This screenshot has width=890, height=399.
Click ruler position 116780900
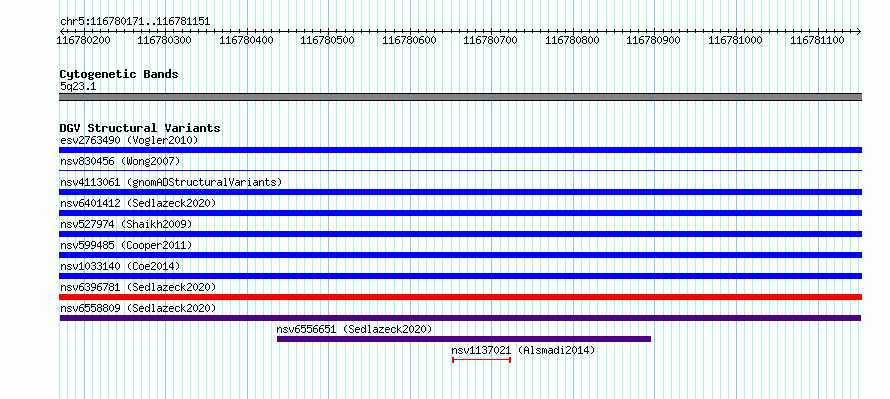653,40
